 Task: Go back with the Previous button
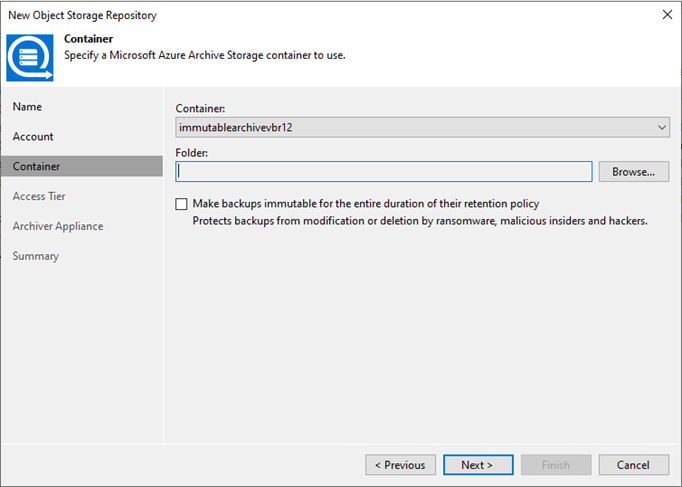tap(400, 465)
